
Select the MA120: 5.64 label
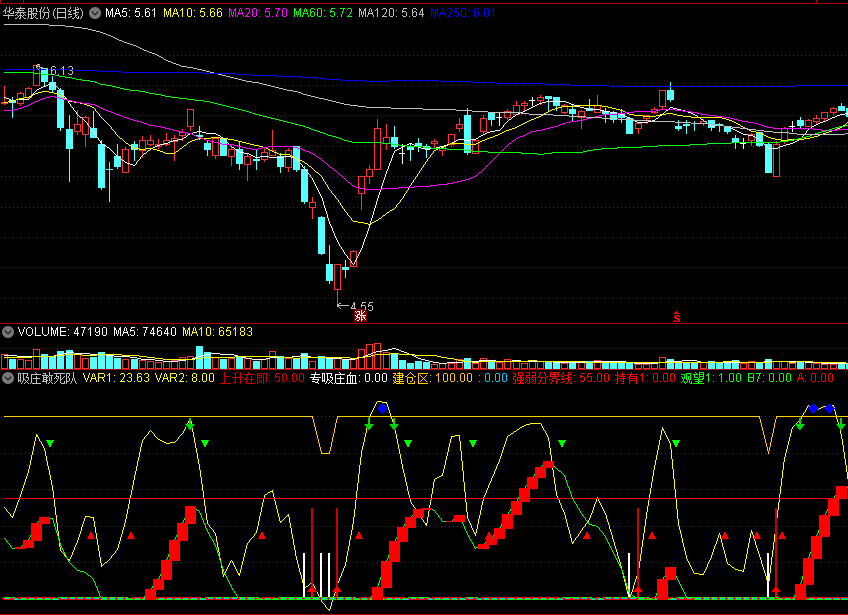[392, 13]
